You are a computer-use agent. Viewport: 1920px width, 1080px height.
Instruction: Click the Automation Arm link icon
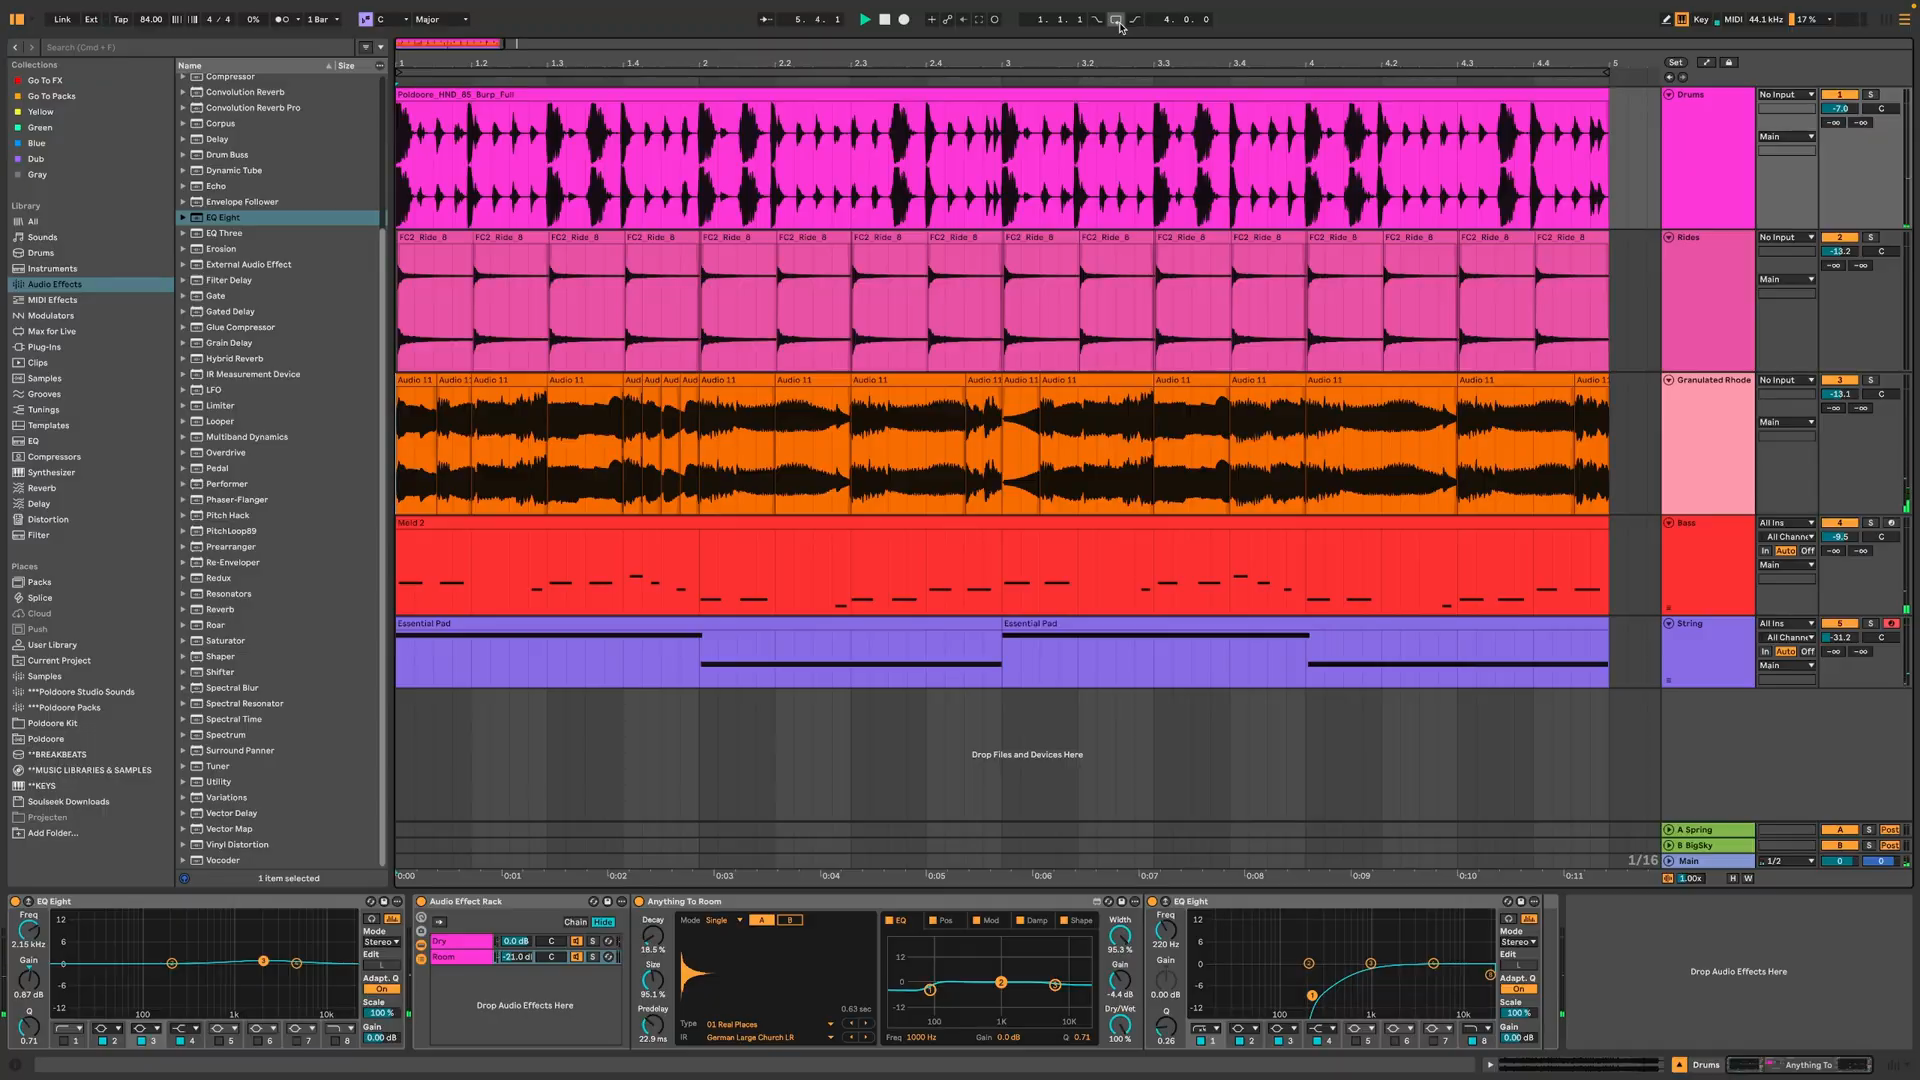[x=947, y=19]
